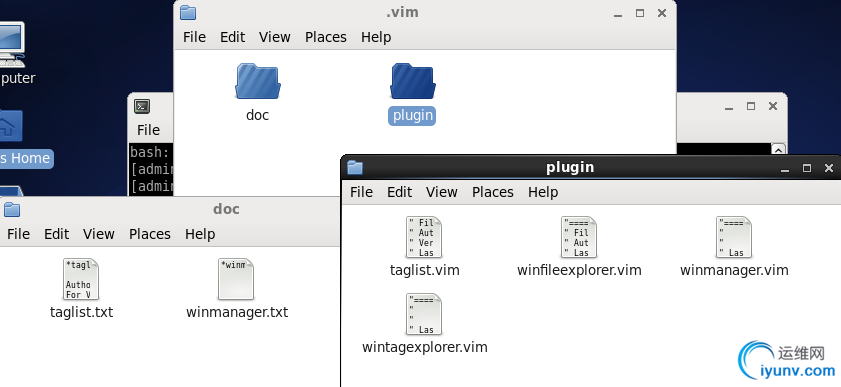Click the wintagexplorer.vim file name label

tap(425, 347)
